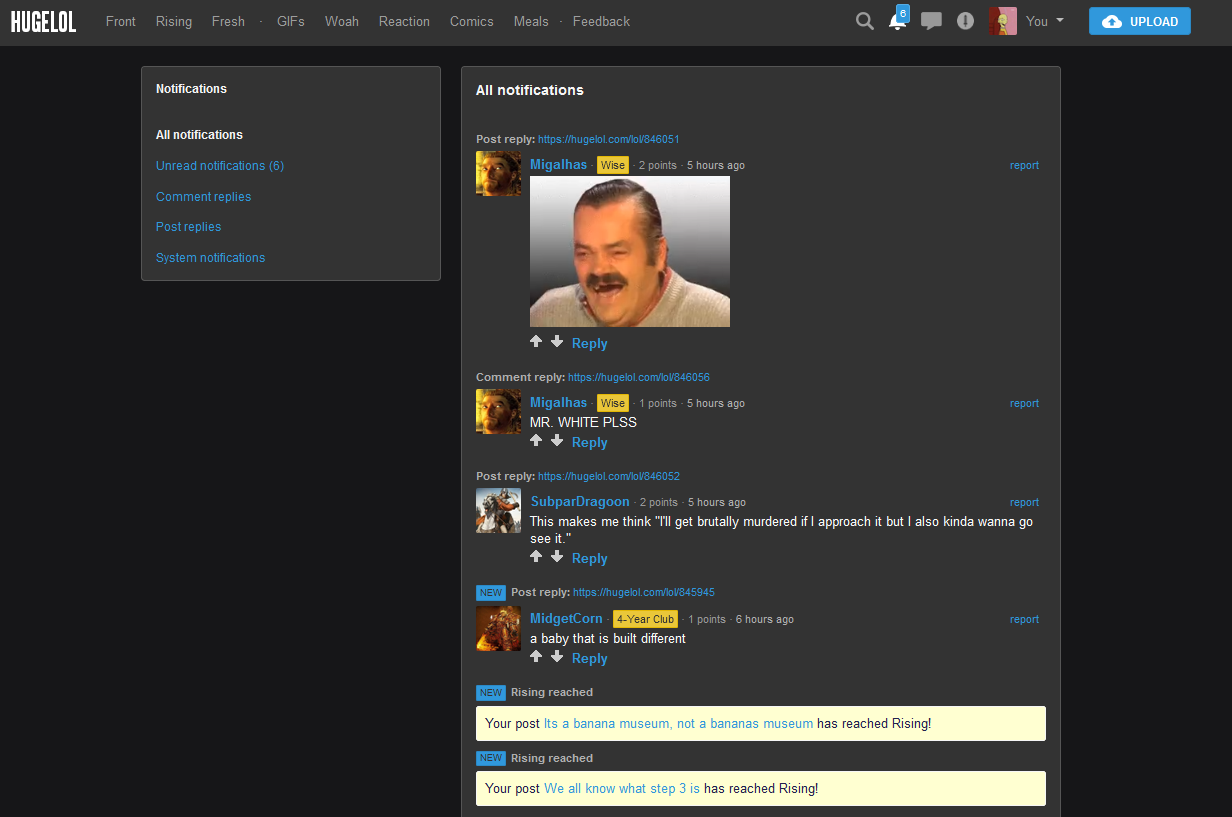1232x817 pixels.
Task: Open the notifications bell icon
Action: 898,20
